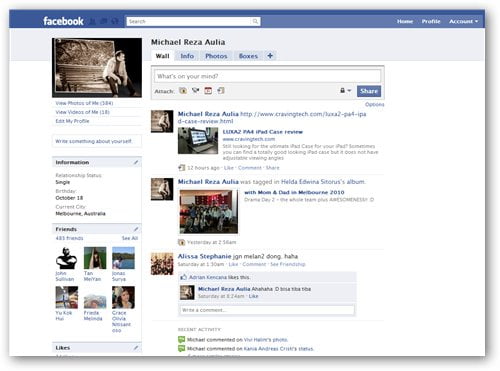Image resolution: width=500 pixels, height=371 pixels.
Task: Edit Information box with pencil icon
Action: [x=136, y=162]
